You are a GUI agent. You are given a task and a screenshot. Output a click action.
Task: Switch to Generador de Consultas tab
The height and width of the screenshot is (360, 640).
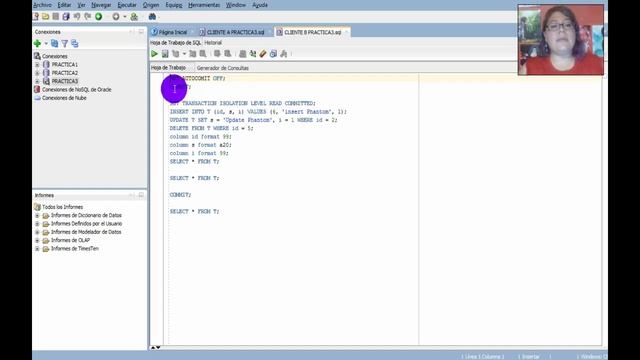pyautogui.click(x=222, y=68)
